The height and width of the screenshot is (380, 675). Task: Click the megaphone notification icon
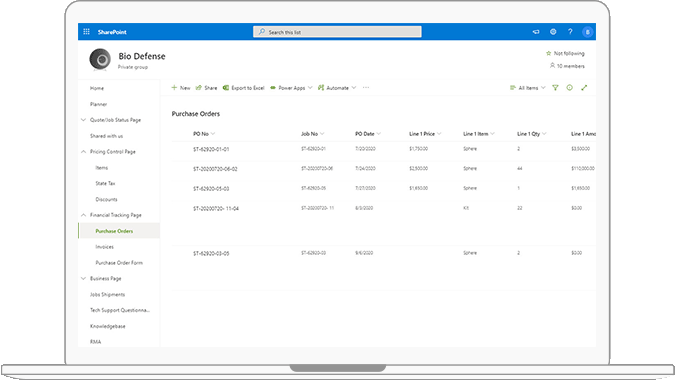(536, 32)
